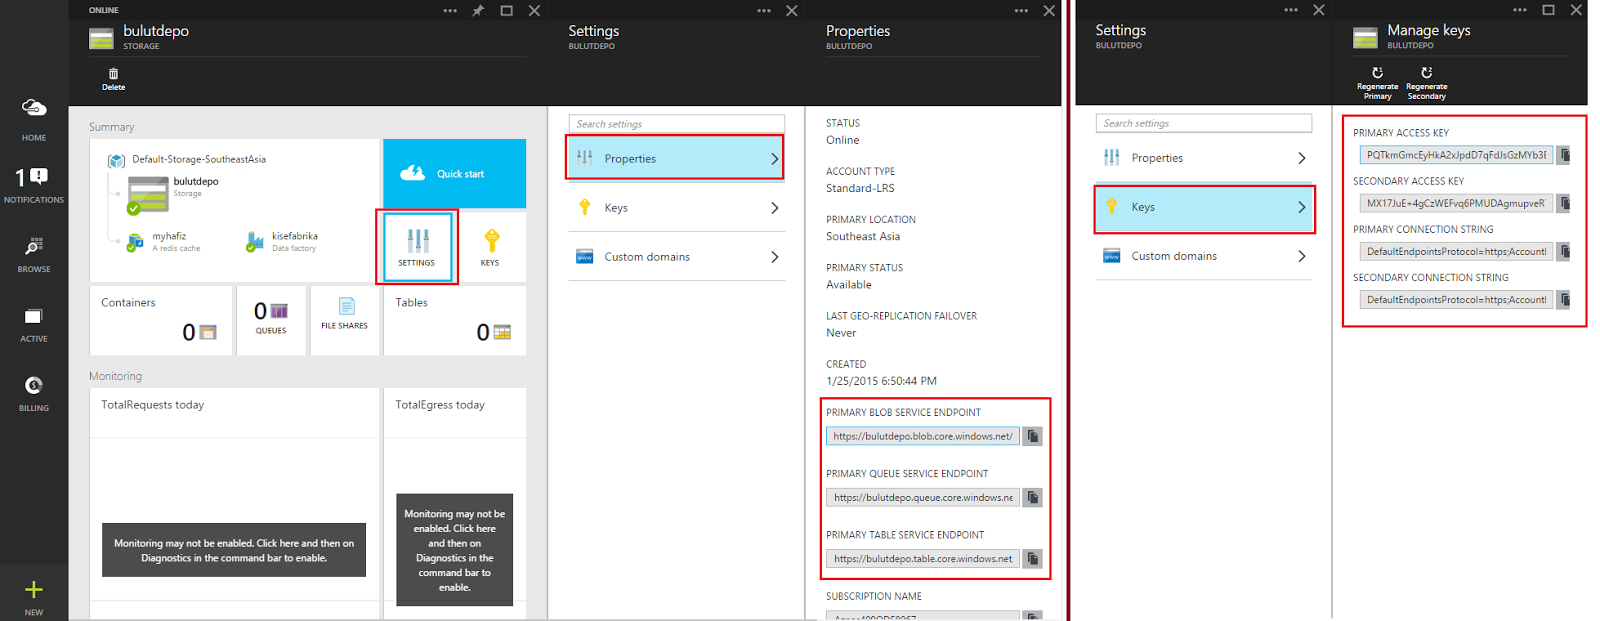Open Home from the left sidebar
Screen dimensions: 1600x621
pyautogui.click(x=34, y=120)
